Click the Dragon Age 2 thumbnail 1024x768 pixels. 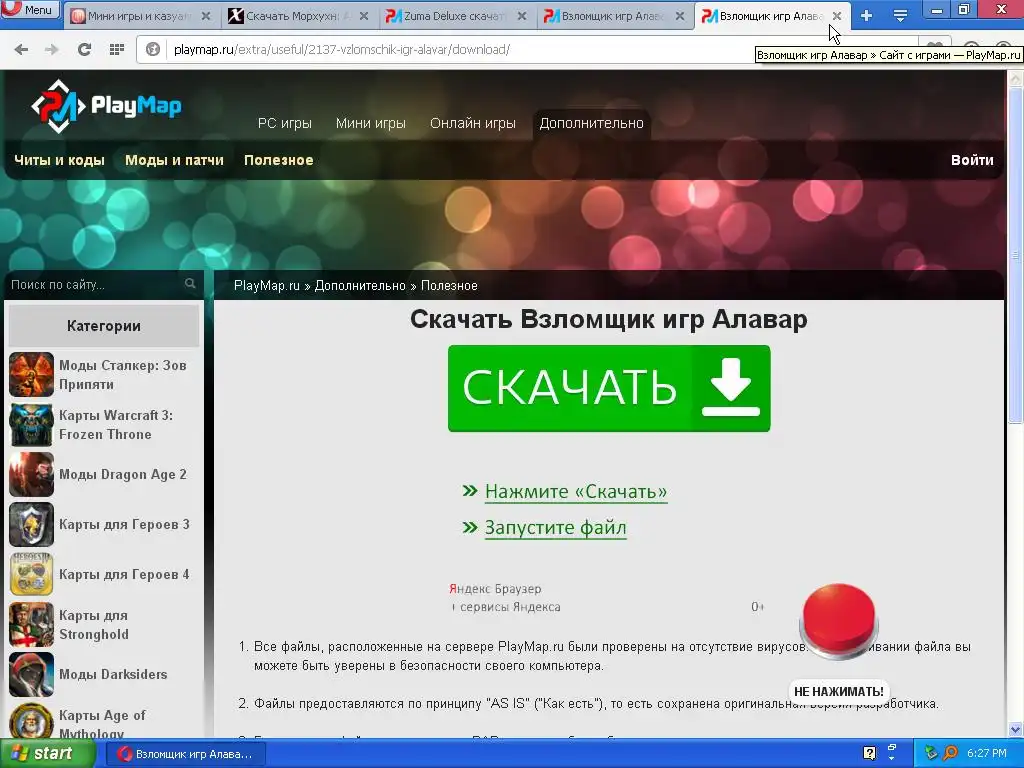31,475
